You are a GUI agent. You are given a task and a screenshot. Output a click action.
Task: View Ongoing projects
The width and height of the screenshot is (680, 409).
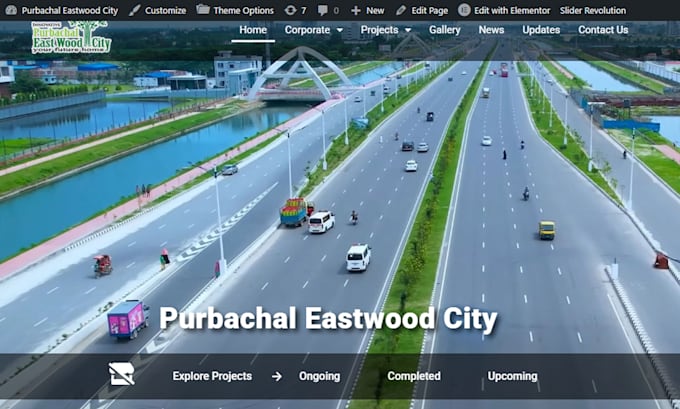(x=319, y=376)
